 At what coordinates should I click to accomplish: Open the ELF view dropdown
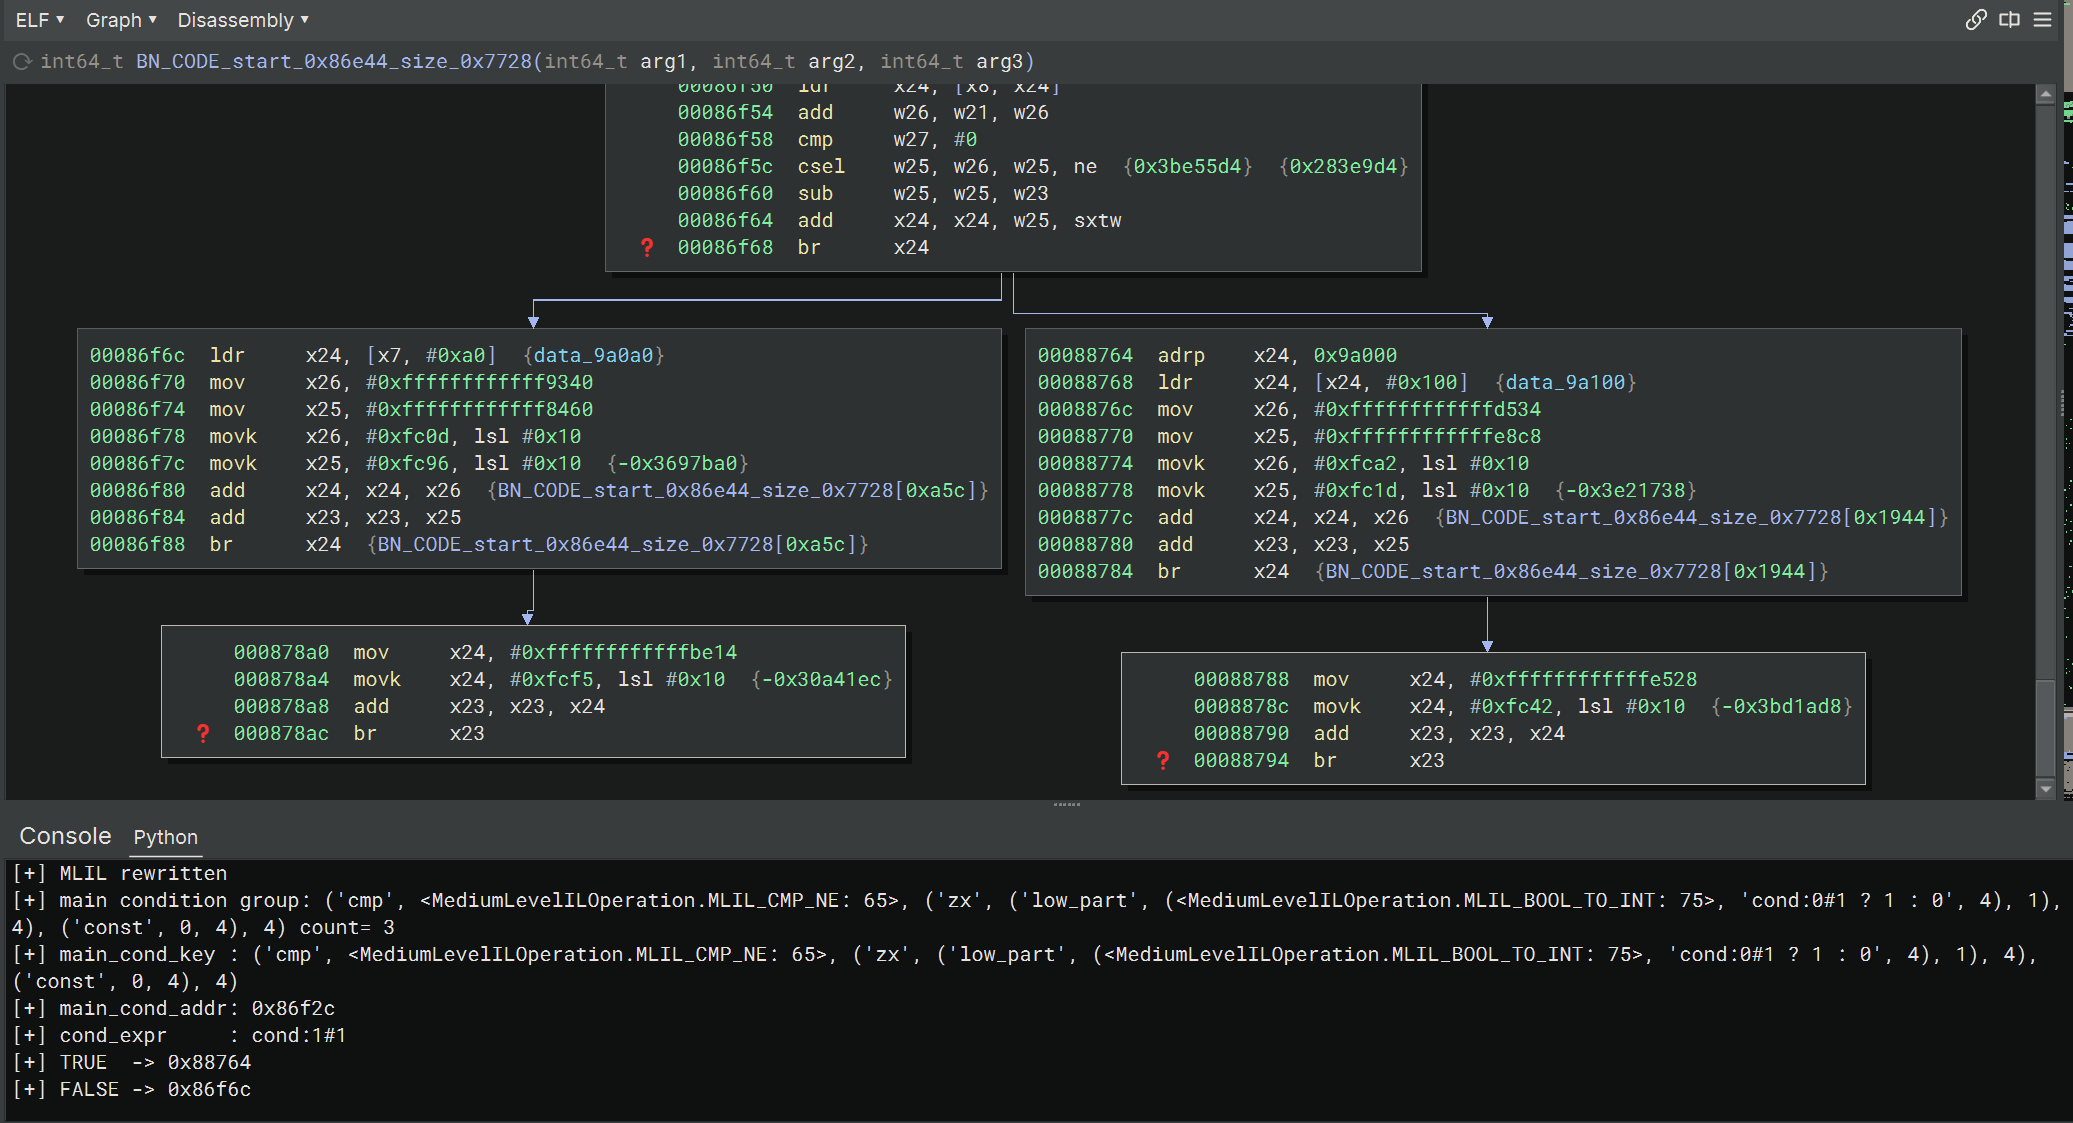pyautogui.click(x=39, y=20)
